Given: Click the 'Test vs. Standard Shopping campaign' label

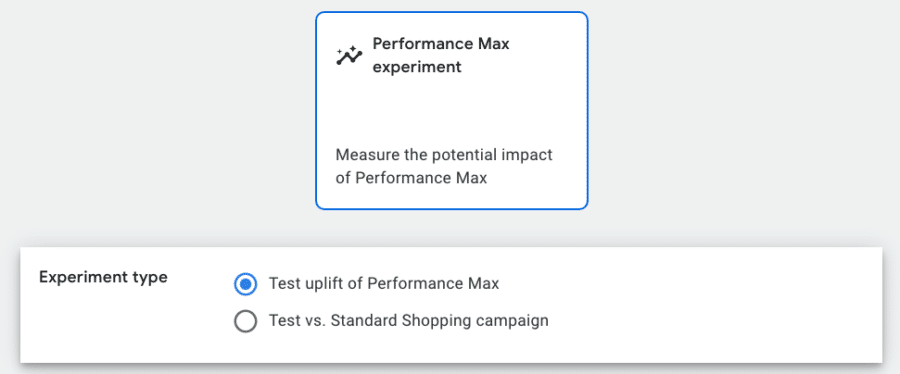Looking at the screenshot, I should point(409,320).
